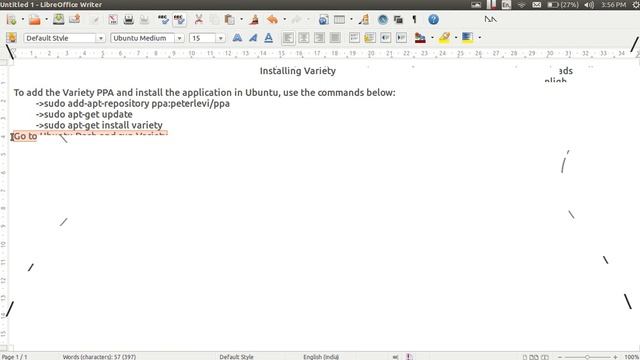Click 'English (India)' language in status bar
Image resolution: width=640 pixels, height=360 pixels.
[x=321, y=357]
